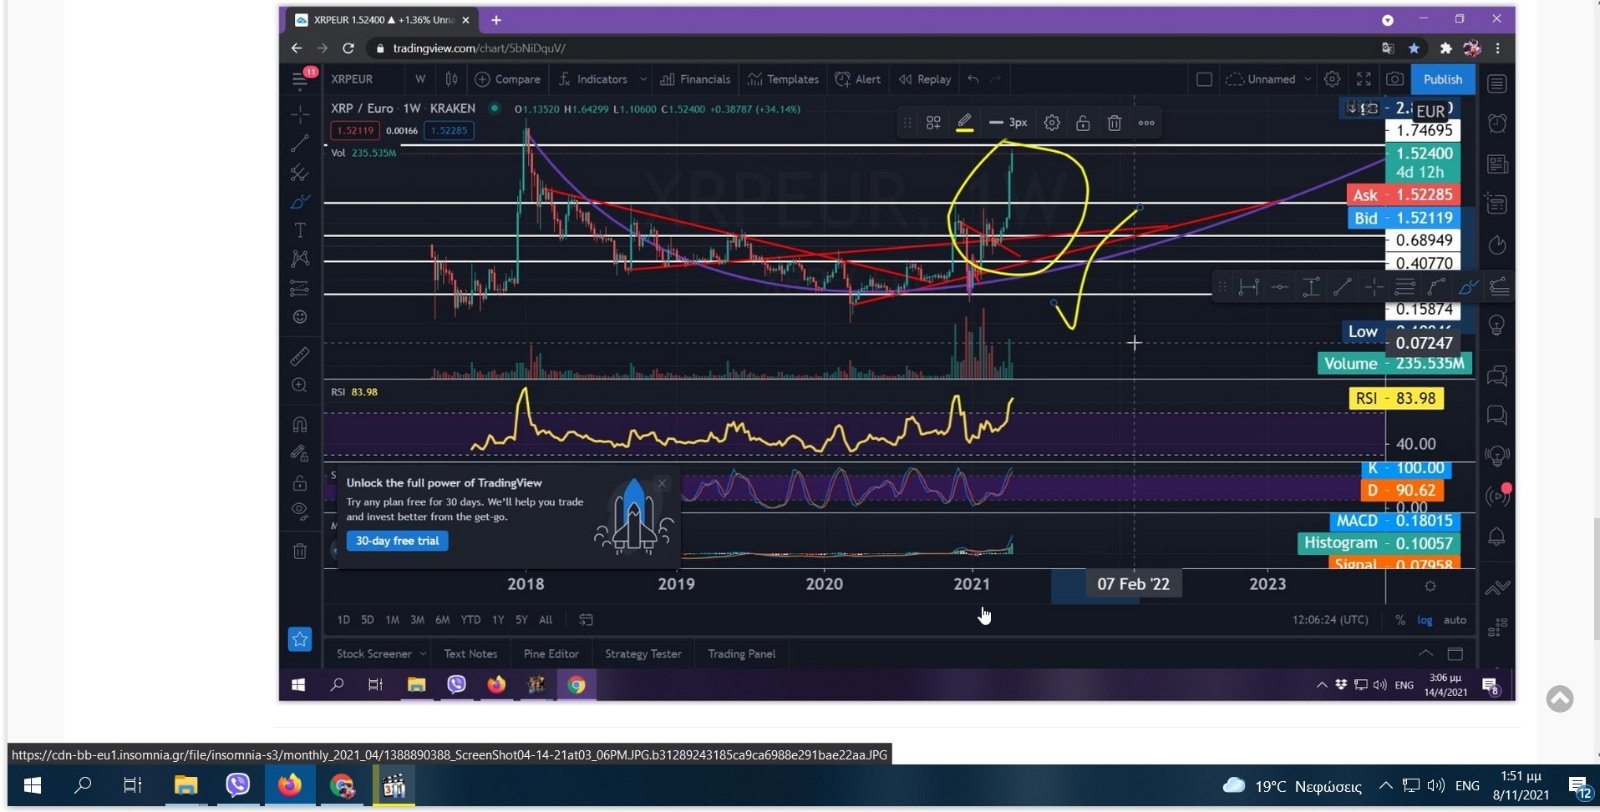This screenshot has width=1600, height=812.
Task: Open the pencil line color picker in drawing toolbar
Action: click(x=964, y=122)
